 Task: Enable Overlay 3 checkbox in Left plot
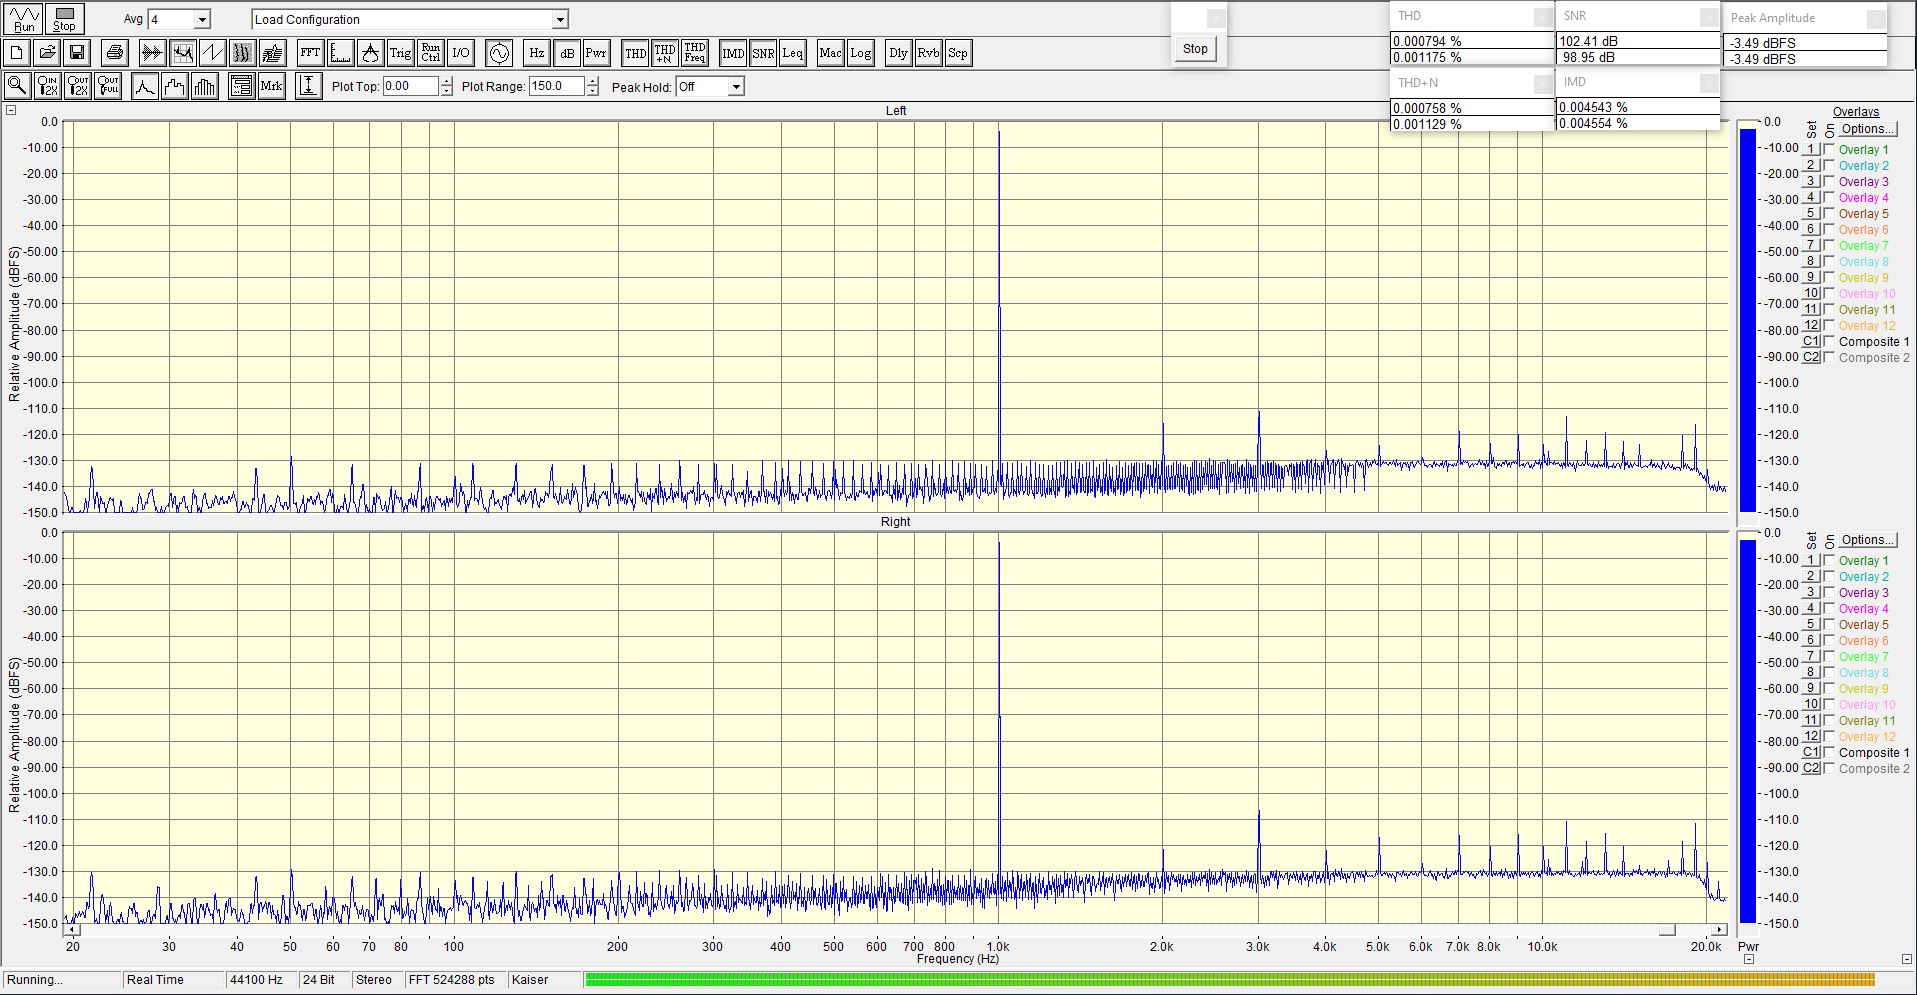[1829, 182]
